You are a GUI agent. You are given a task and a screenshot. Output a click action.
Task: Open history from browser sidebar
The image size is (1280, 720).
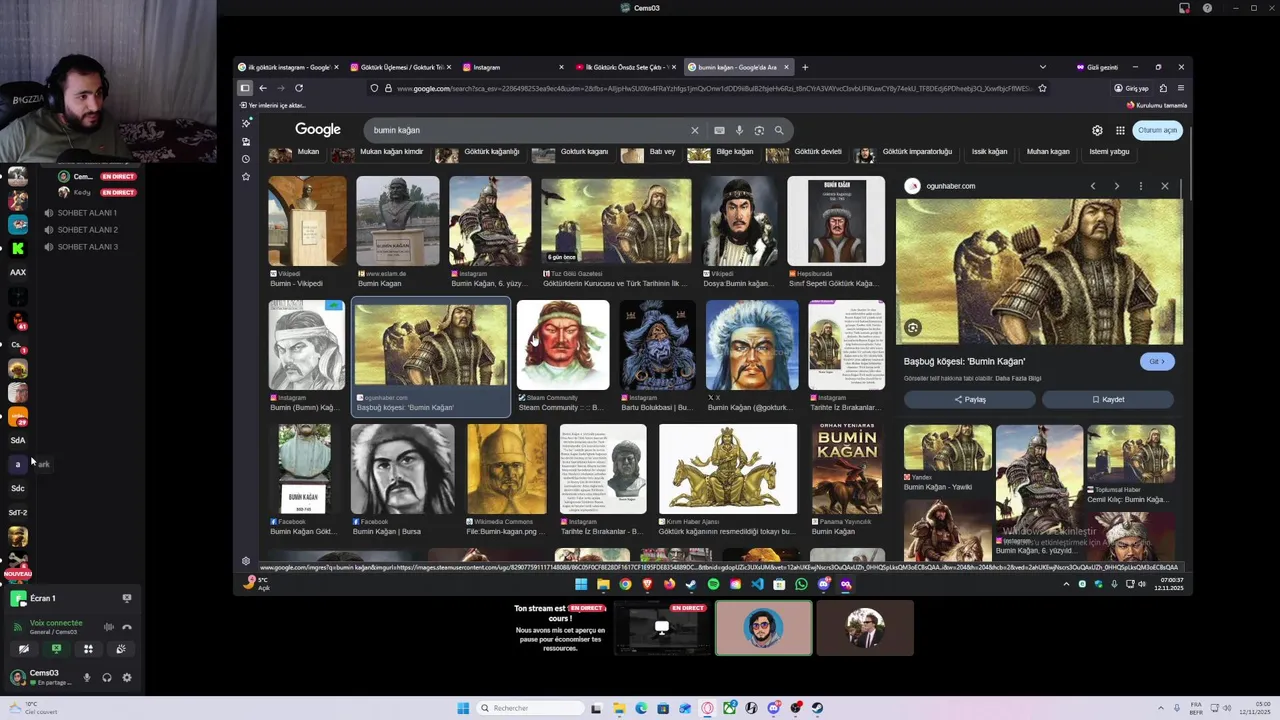click(x=246, y=159)
